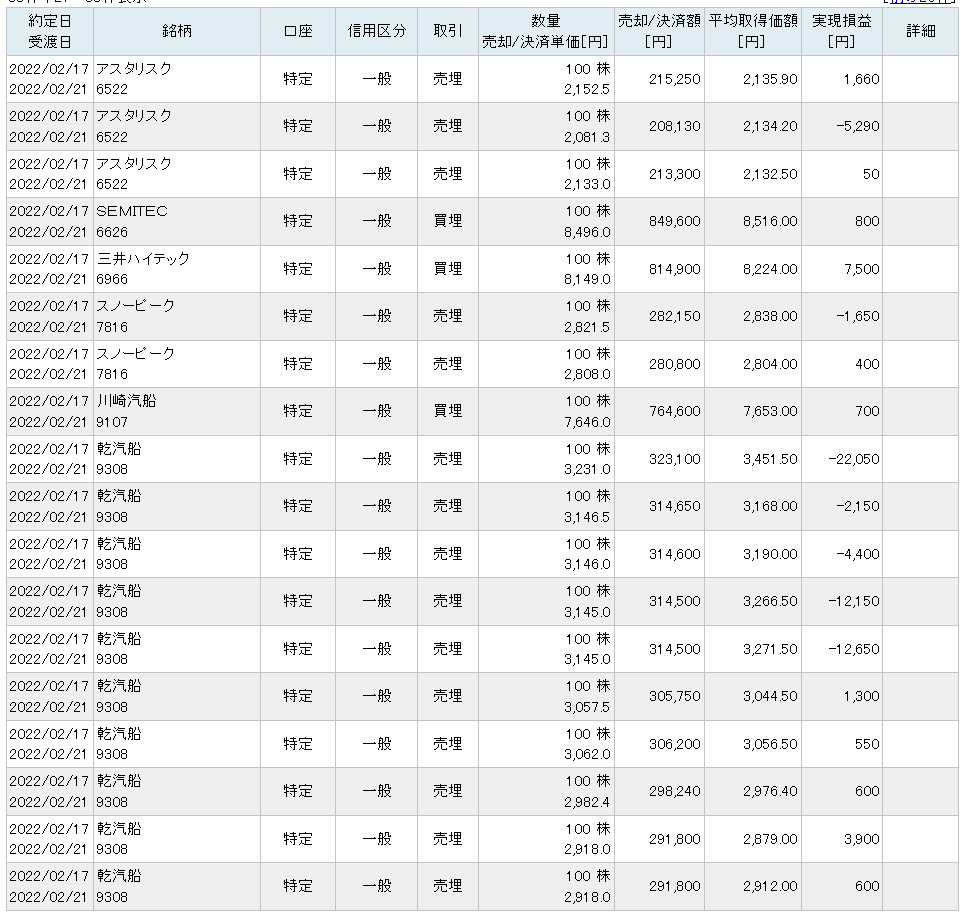Select the realized loss -2,150
962x914 pixels.
coord(858,507)
